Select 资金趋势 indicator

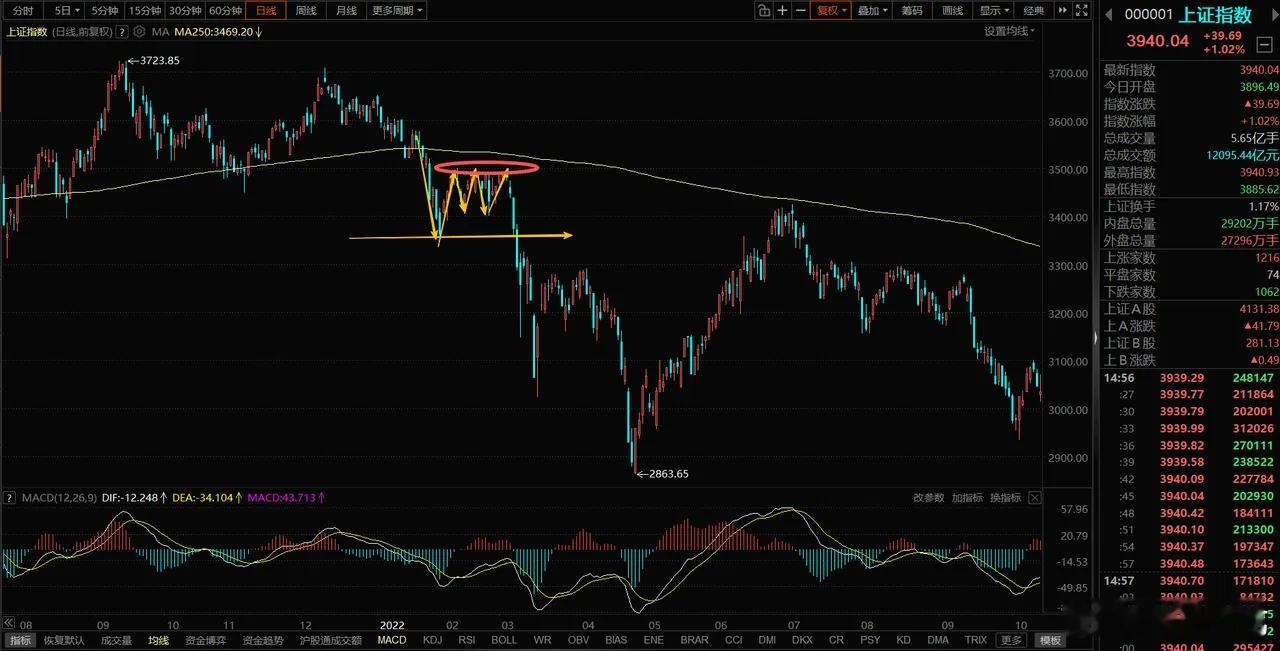point(263,640)
